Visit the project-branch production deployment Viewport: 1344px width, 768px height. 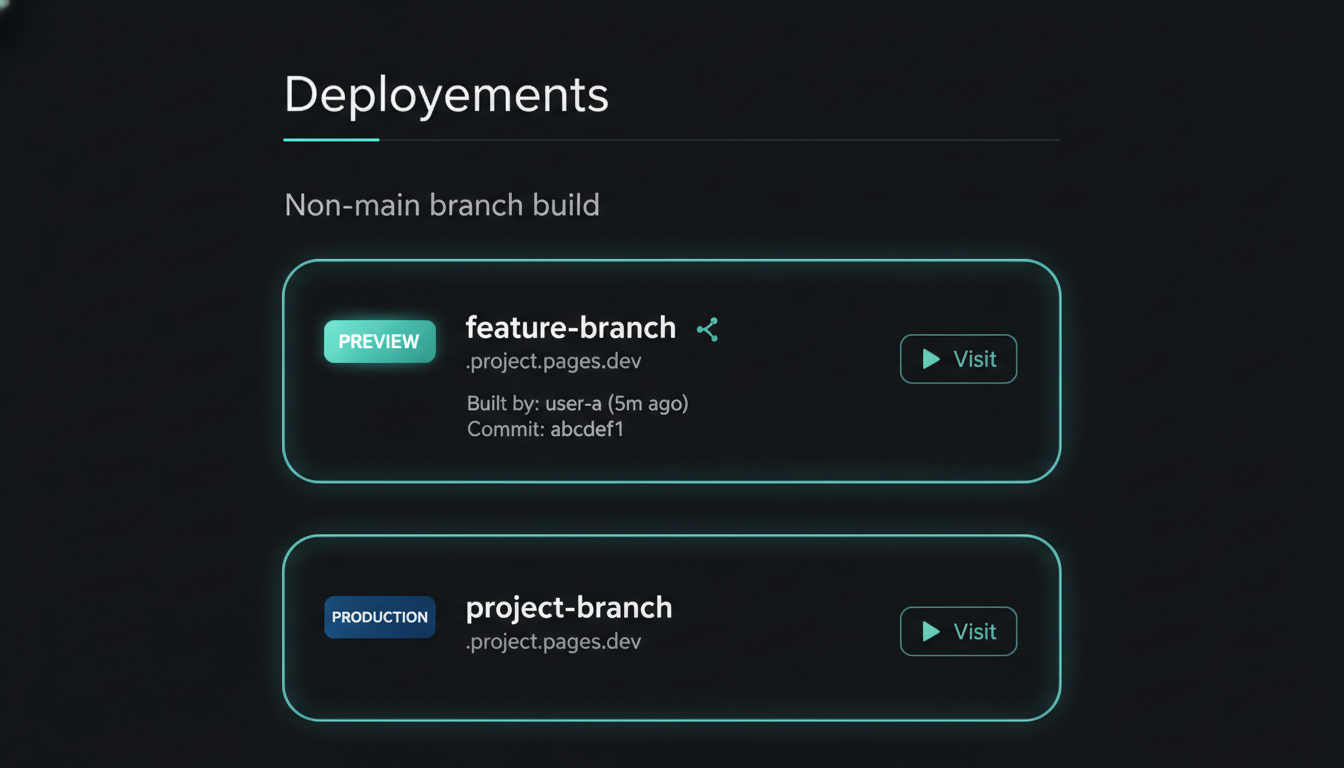[x=958, y=631]
